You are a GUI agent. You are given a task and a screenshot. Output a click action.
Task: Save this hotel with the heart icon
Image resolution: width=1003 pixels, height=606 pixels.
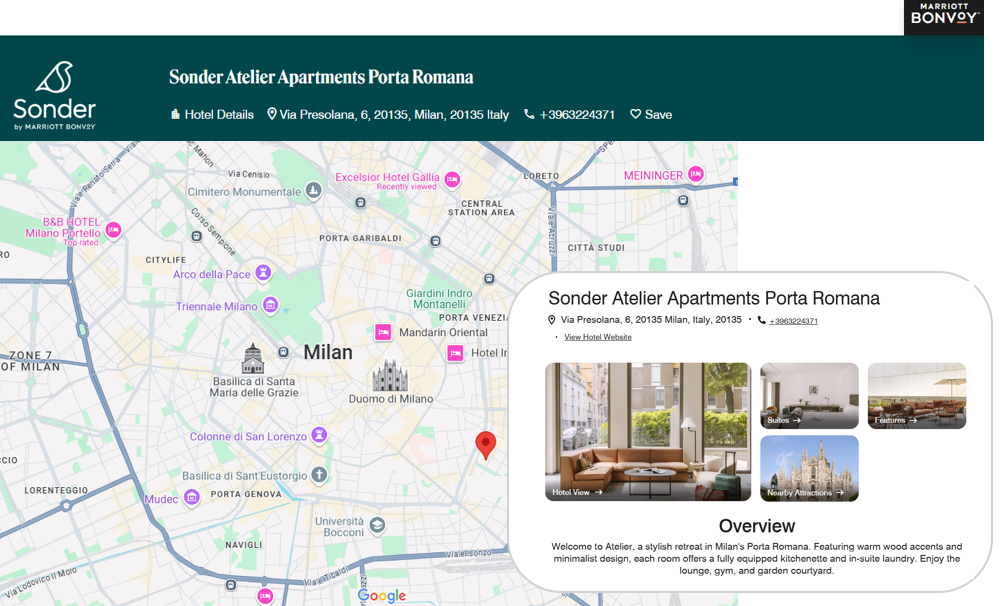(x=635, y=114)
